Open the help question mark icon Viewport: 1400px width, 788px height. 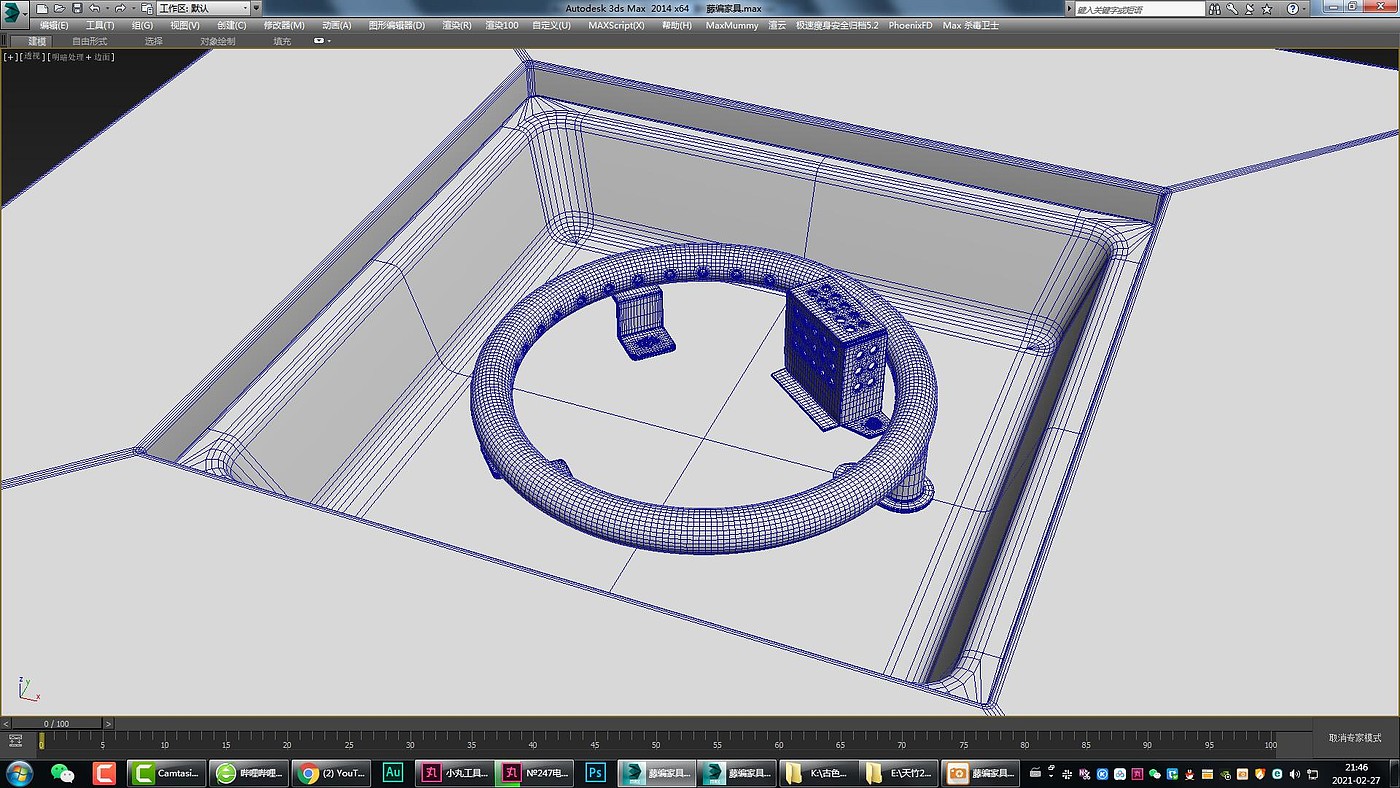pos(1291,8)
